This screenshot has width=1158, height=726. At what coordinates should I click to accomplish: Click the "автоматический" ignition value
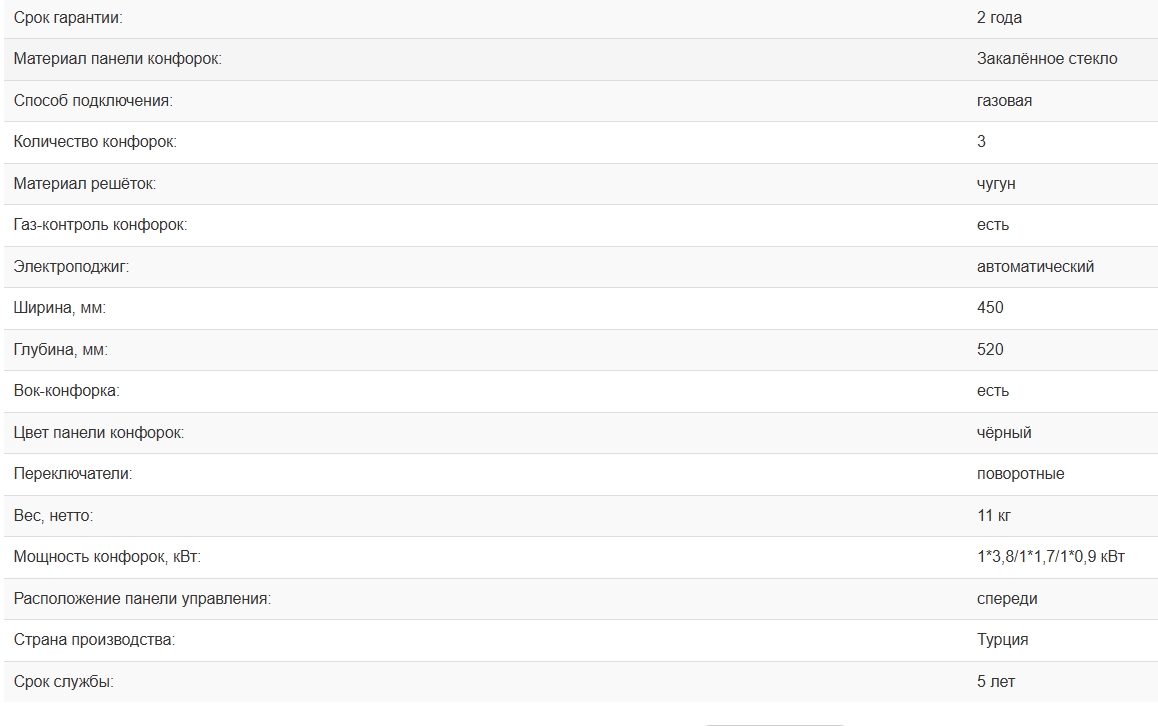coord(1035,267)
